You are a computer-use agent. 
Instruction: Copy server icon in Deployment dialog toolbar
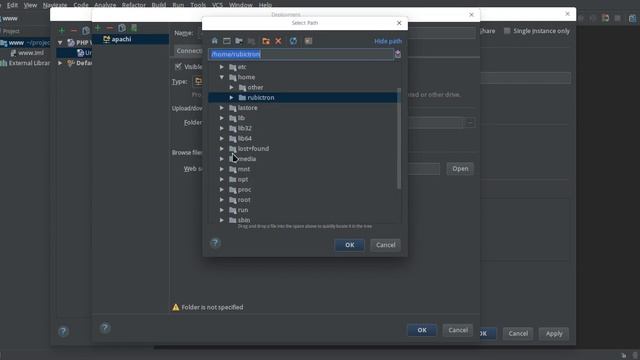tap(122, 28)
